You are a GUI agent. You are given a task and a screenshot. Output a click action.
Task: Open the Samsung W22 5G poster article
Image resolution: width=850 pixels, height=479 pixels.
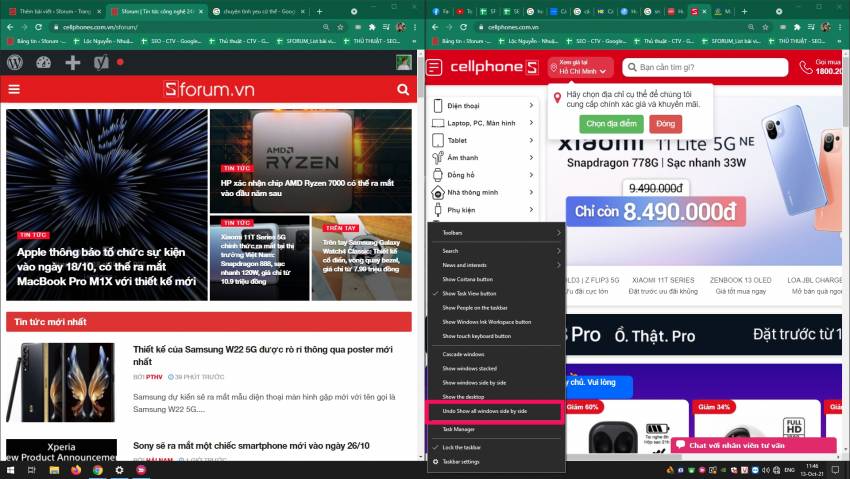[262, 355]
